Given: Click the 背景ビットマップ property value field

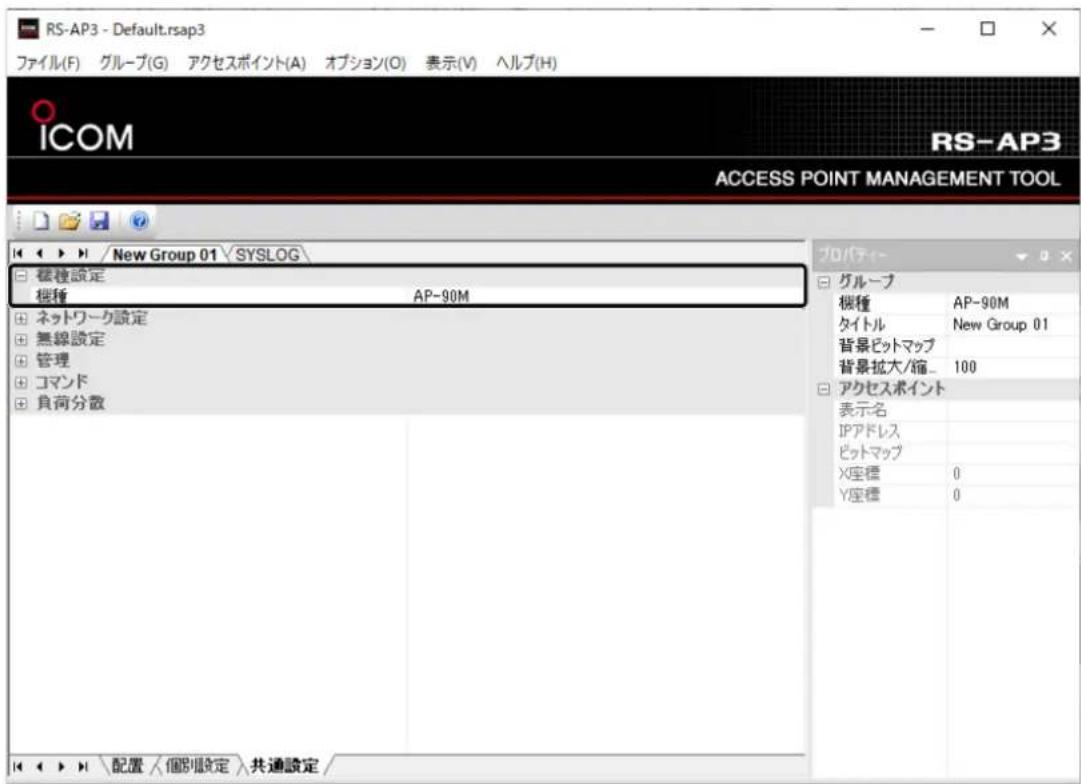Looking at the screenshot, I should coord(1013,345).
